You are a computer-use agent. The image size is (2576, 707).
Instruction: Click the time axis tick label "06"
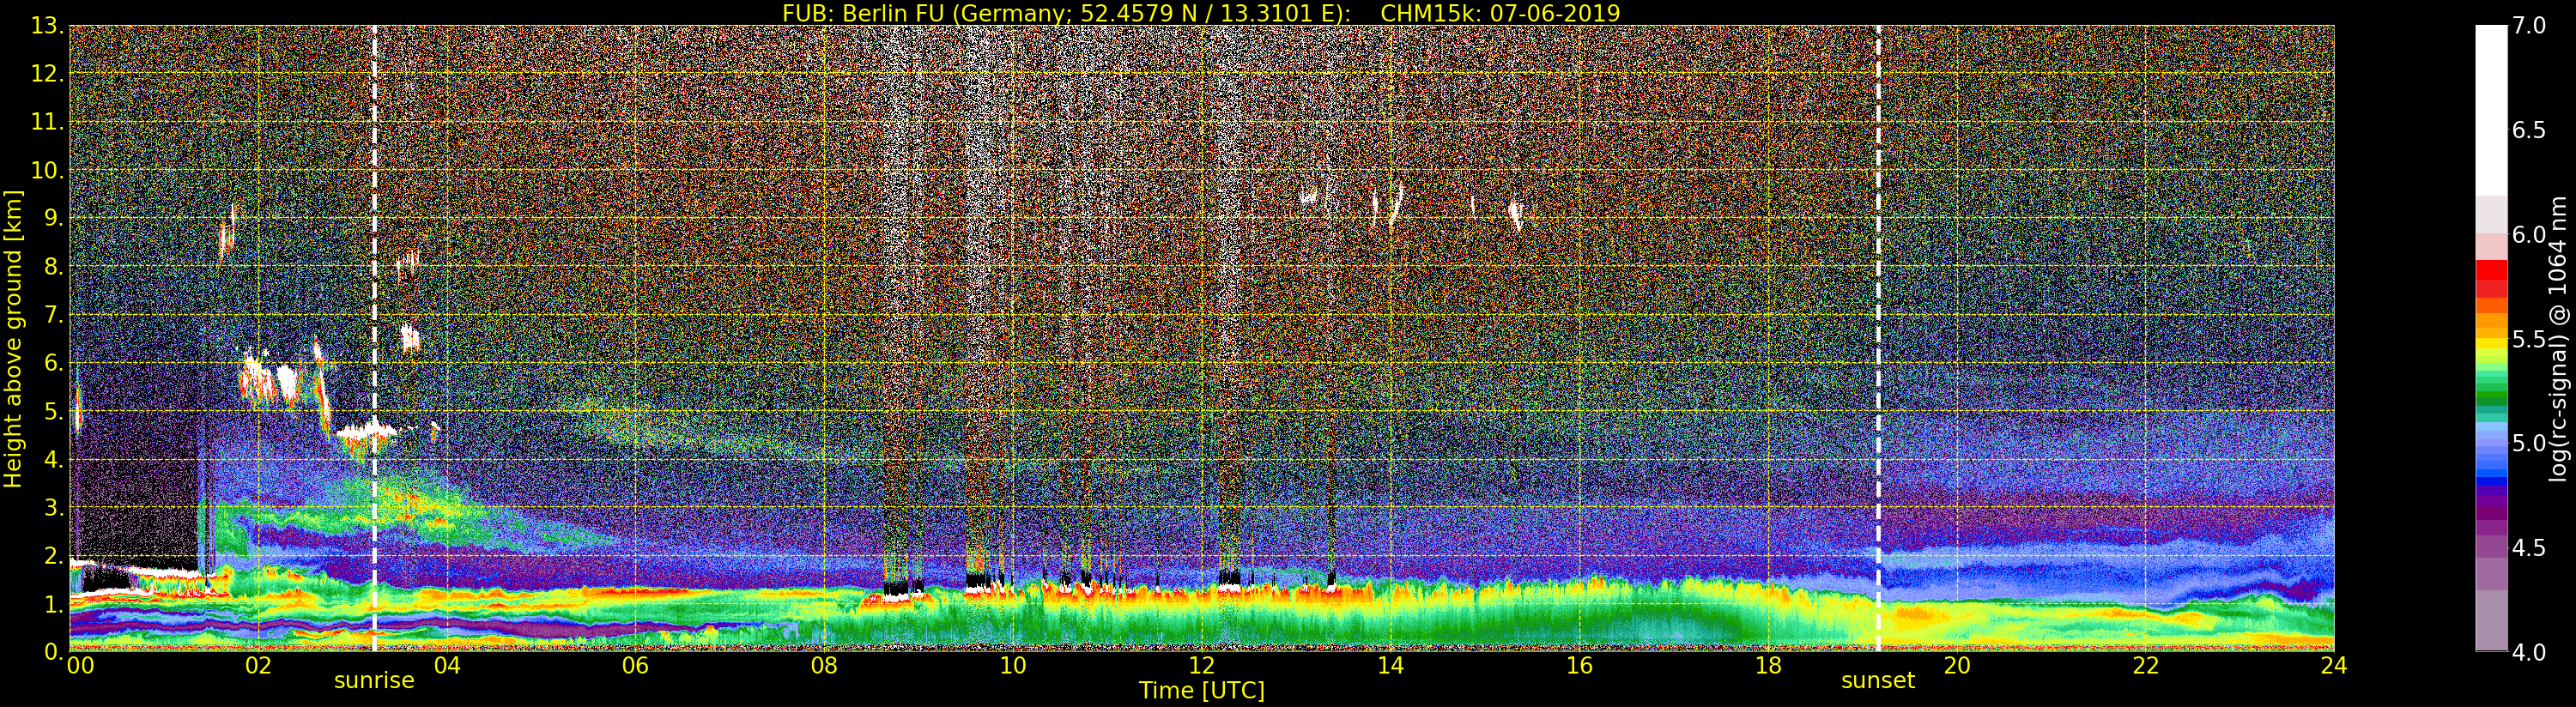tap(636, 666)
